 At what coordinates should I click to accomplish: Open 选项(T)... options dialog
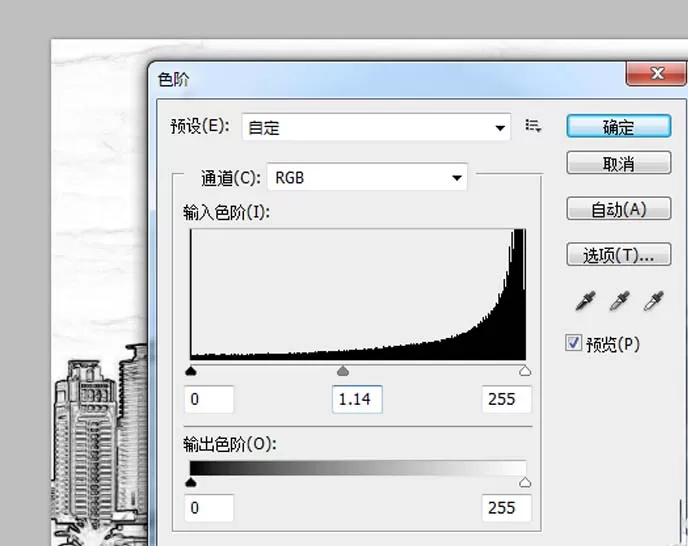pyautogui.click(x=619, y=255)
